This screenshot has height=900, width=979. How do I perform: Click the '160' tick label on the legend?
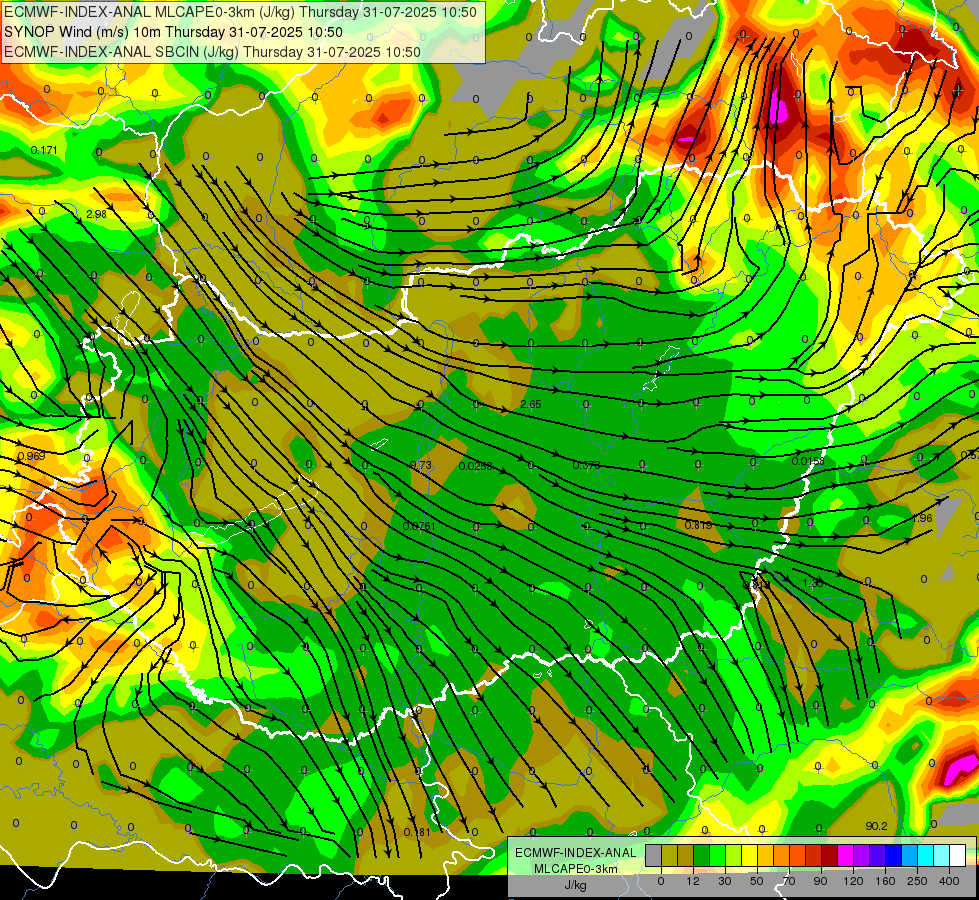[x=885, y=881]
